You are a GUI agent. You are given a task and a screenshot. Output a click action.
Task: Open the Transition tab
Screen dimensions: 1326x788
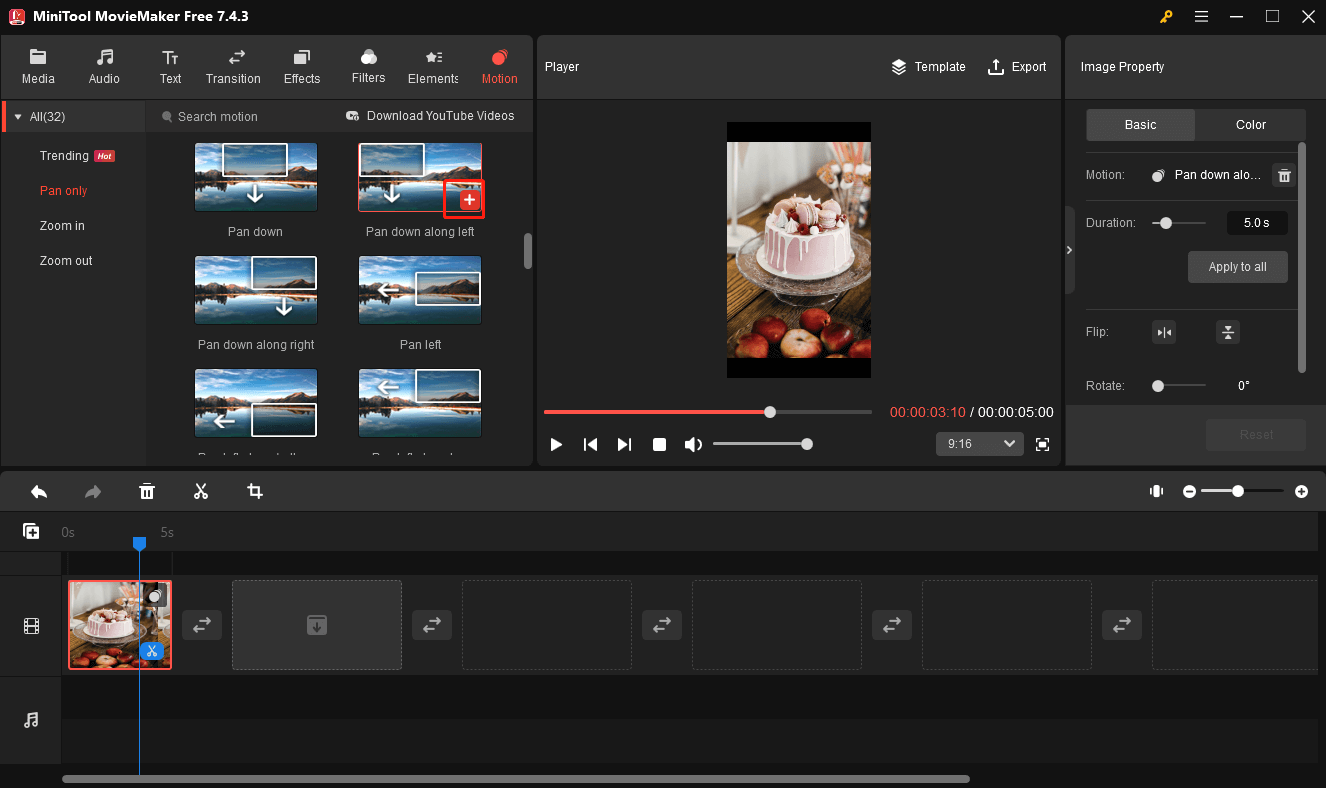click(x=233, y=67)
